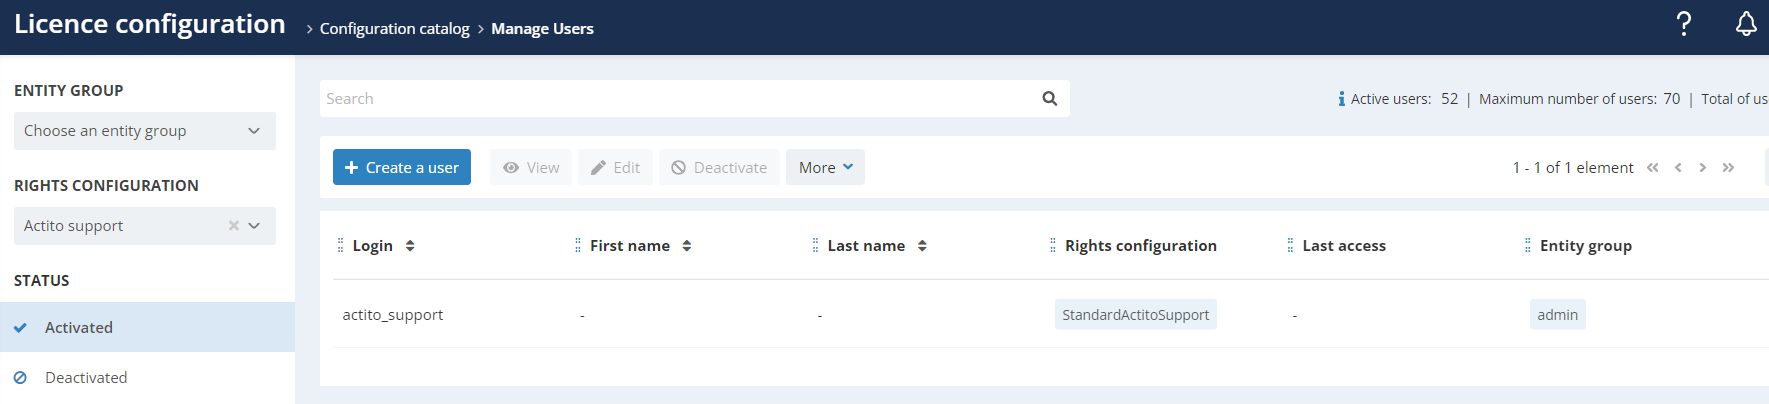Clear the Actito support rights selection

(x=233, y=226)
